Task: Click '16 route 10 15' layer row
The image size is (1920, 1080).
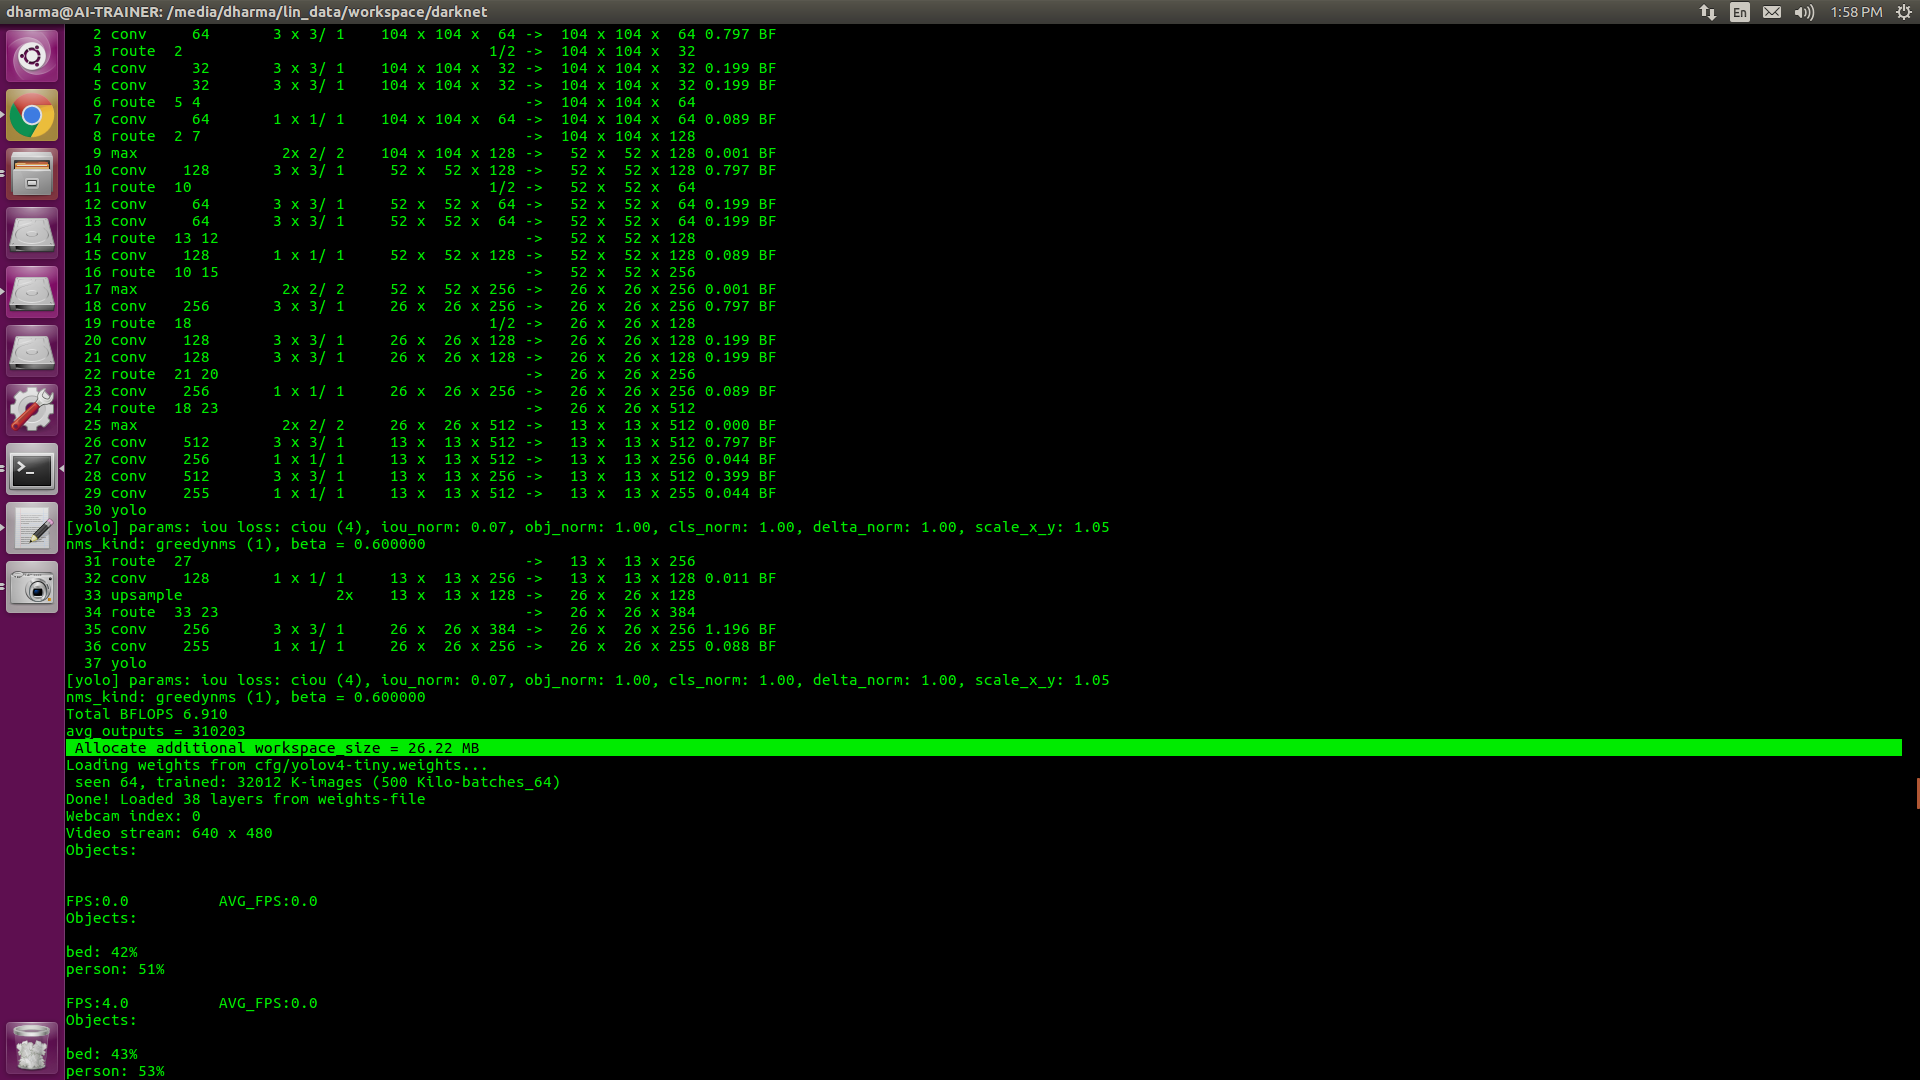Action: click(x=390, y=272)
